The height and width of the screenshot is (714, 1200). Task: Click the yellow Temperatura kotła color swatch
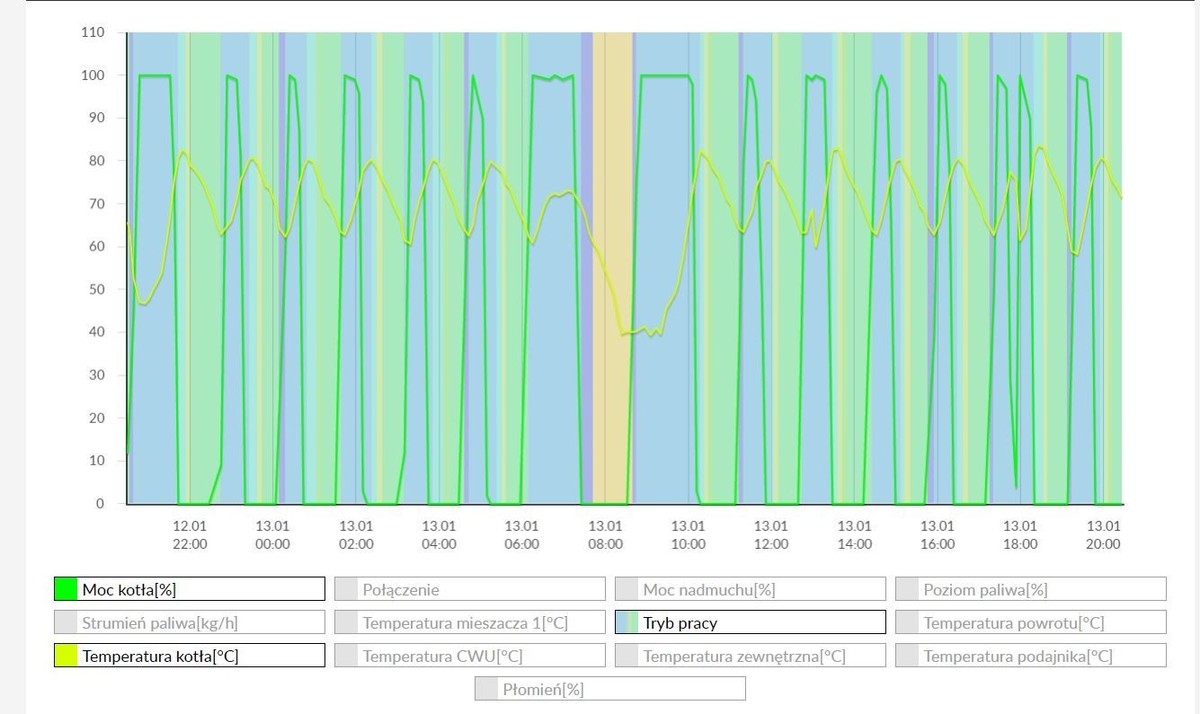tap(66, 656)
